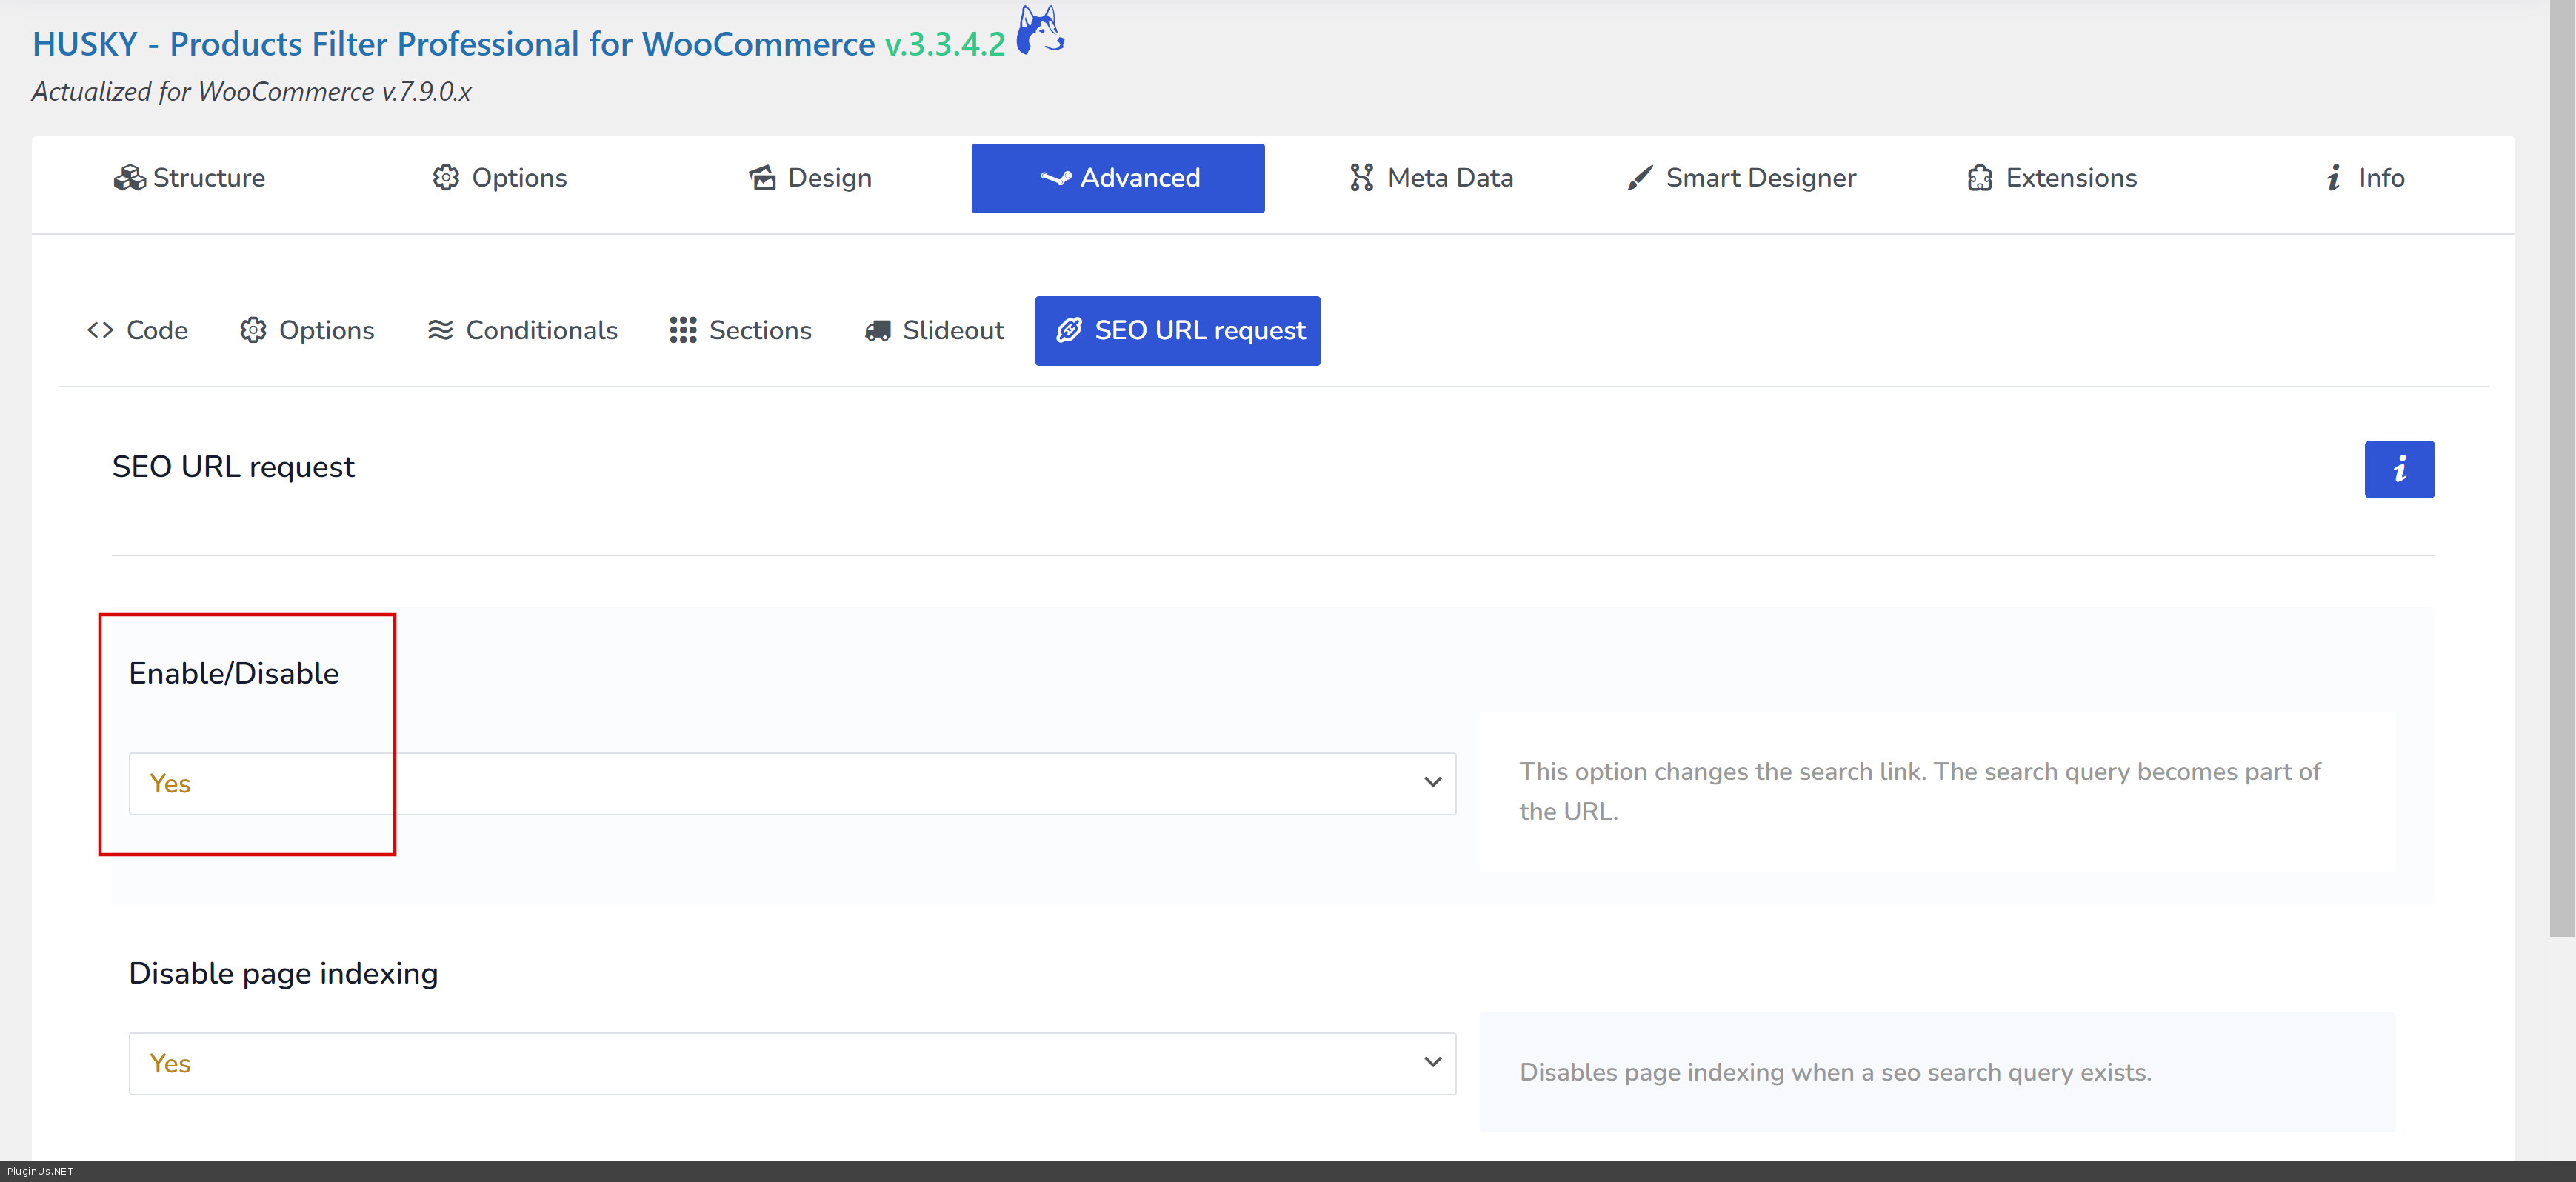Click the Sections grid icon
2576x1182 pixels.
point(683,331)
